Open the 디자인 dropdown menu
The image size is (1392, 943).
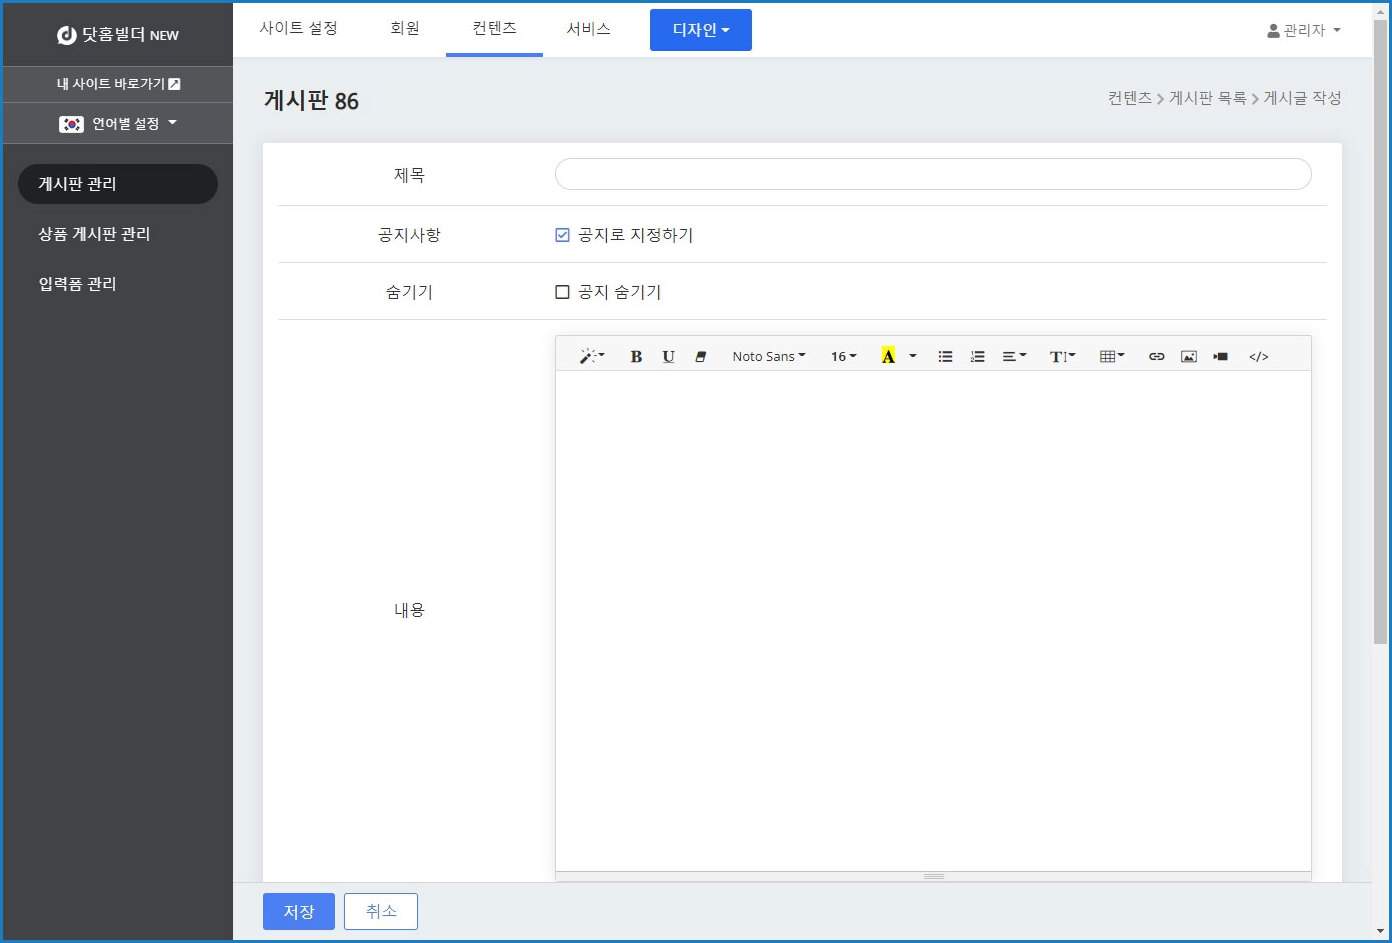[x=700, y=30]
